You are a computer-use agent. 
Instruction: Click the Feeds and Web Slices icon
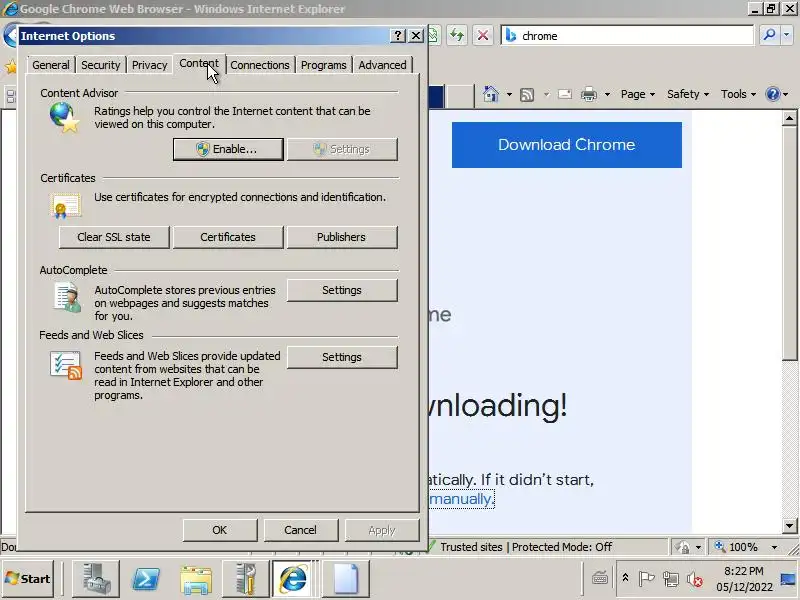tap(66, 365)
